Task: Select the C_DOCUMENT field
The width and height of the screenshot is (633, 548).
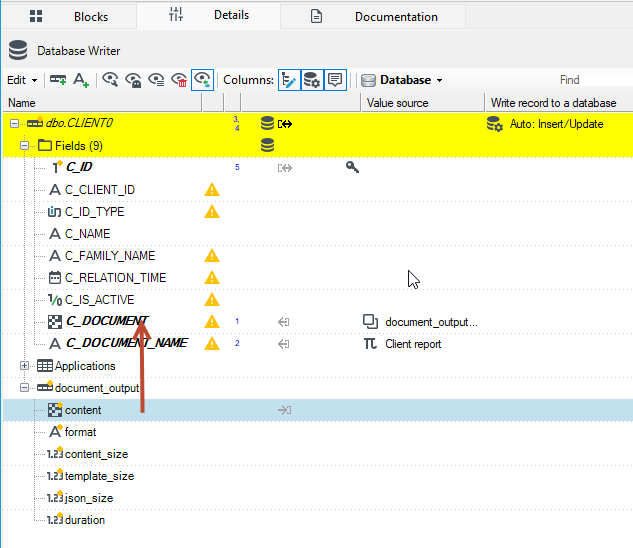Action: pyautogui.click(x=107, y=321)
